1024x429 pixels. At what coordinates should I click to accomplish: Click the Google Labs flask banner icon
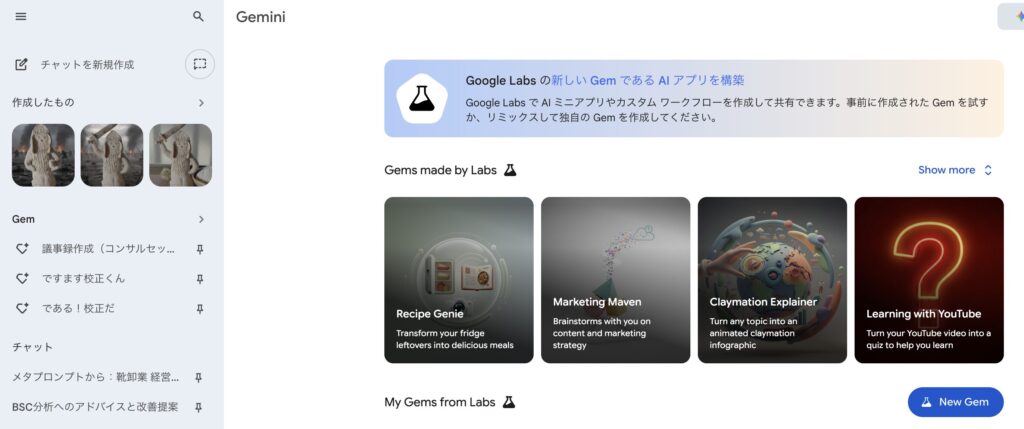pos(422,99)
